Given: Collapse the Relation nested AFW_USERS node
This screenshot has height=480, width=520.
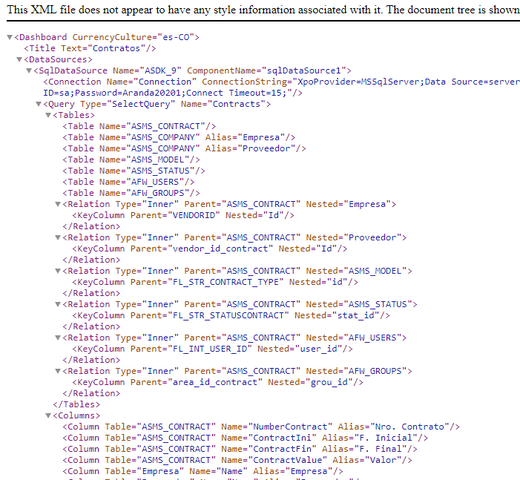Looking at the screenshot, I should pos(58,338).
